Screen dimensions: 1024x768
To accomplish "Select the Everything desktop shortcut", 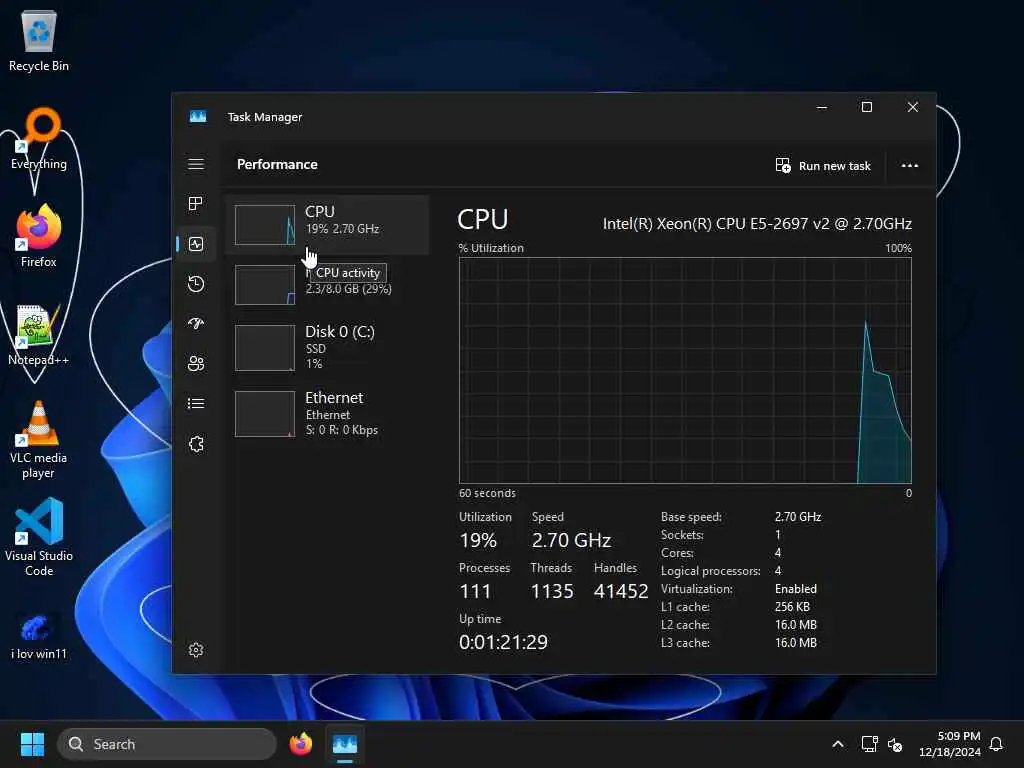I will [x=39, y=138].
